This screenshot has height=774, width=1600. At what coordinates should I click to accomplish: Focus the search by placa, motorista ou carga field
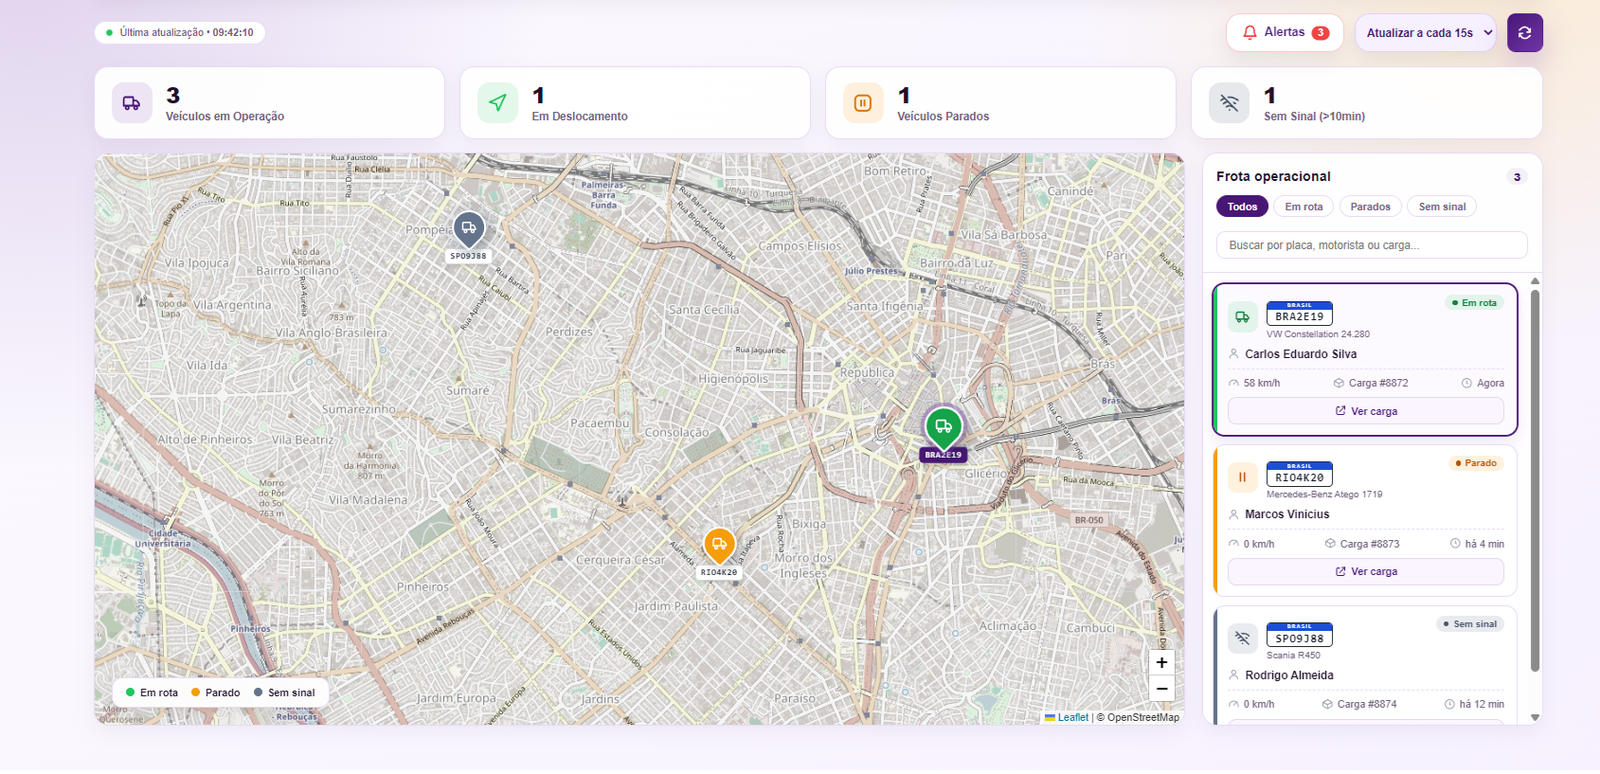tap(1372, 245)
